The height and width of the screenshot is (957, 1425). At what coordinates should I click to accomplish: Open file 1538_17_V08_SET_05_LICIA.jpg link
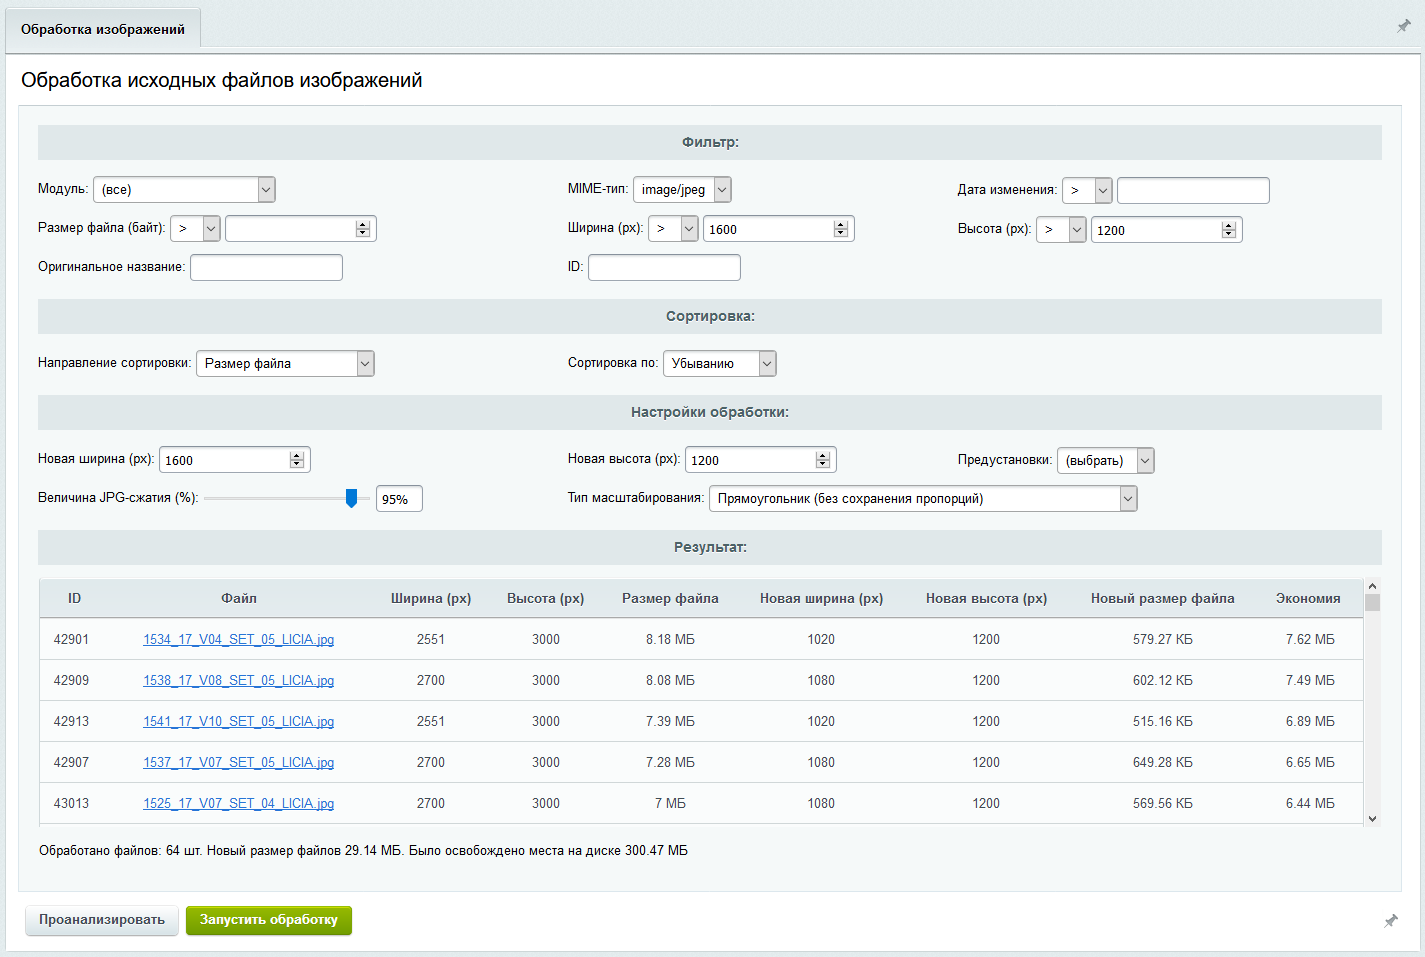point(238,680)
